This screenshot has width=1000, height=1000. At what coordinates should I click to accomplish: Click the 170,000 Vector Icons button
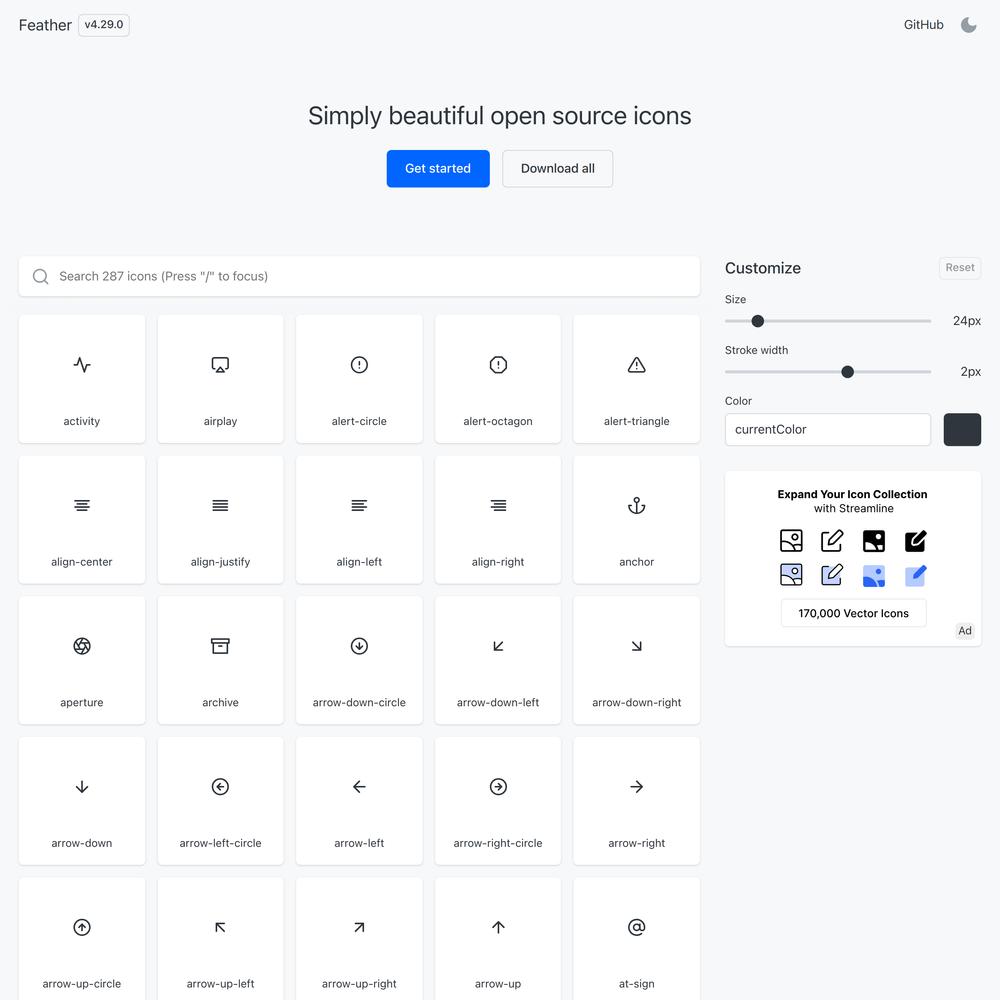point(853,613)
